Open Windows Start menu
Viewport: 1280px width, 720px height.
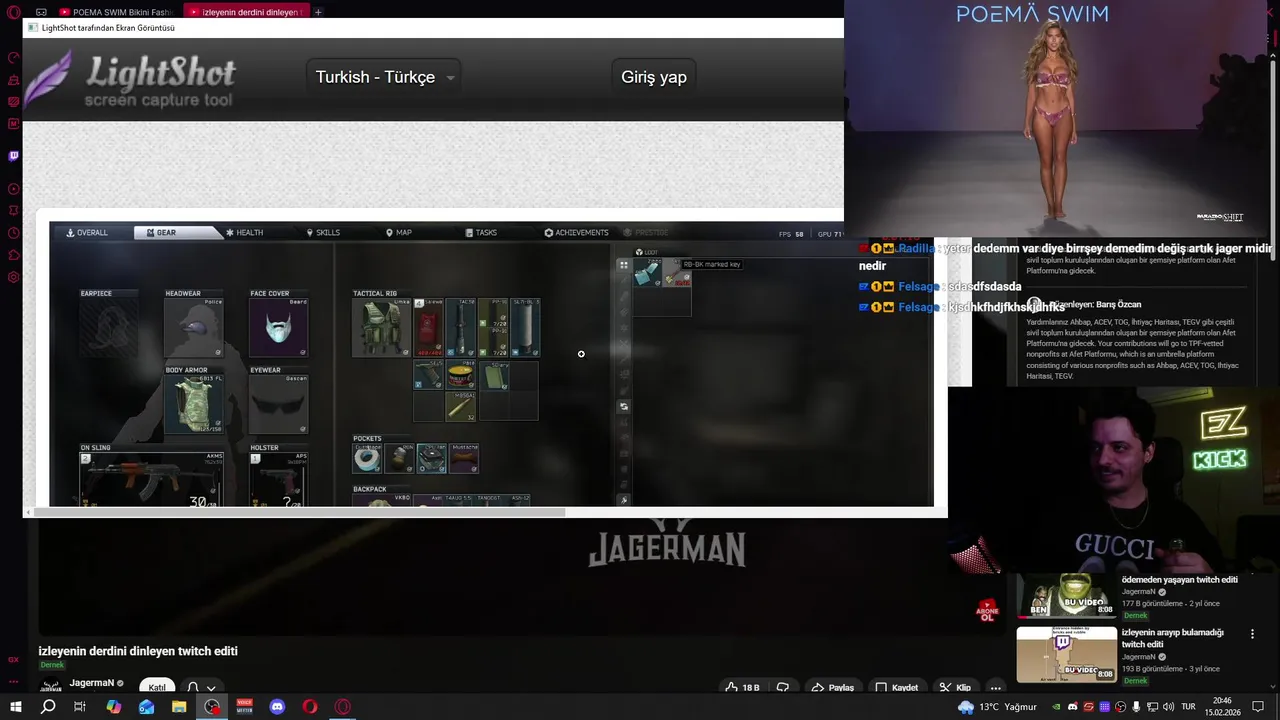click(x=15, y=706)
